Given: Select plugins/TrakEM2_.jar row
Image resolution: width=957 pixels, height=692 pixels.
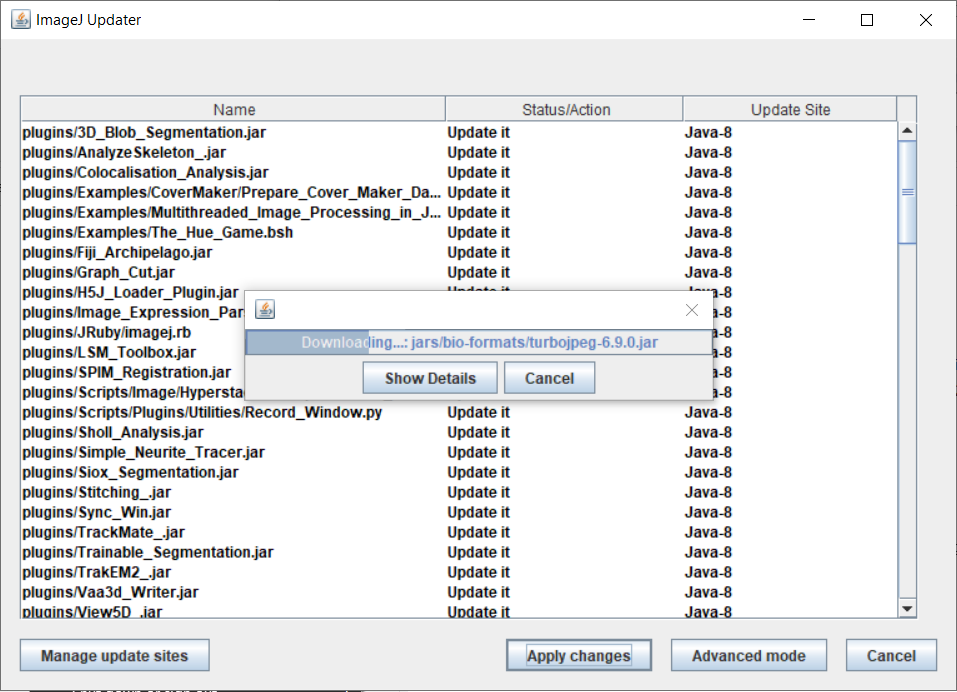Looking at the screenshot, I should (x=459, y=572).
